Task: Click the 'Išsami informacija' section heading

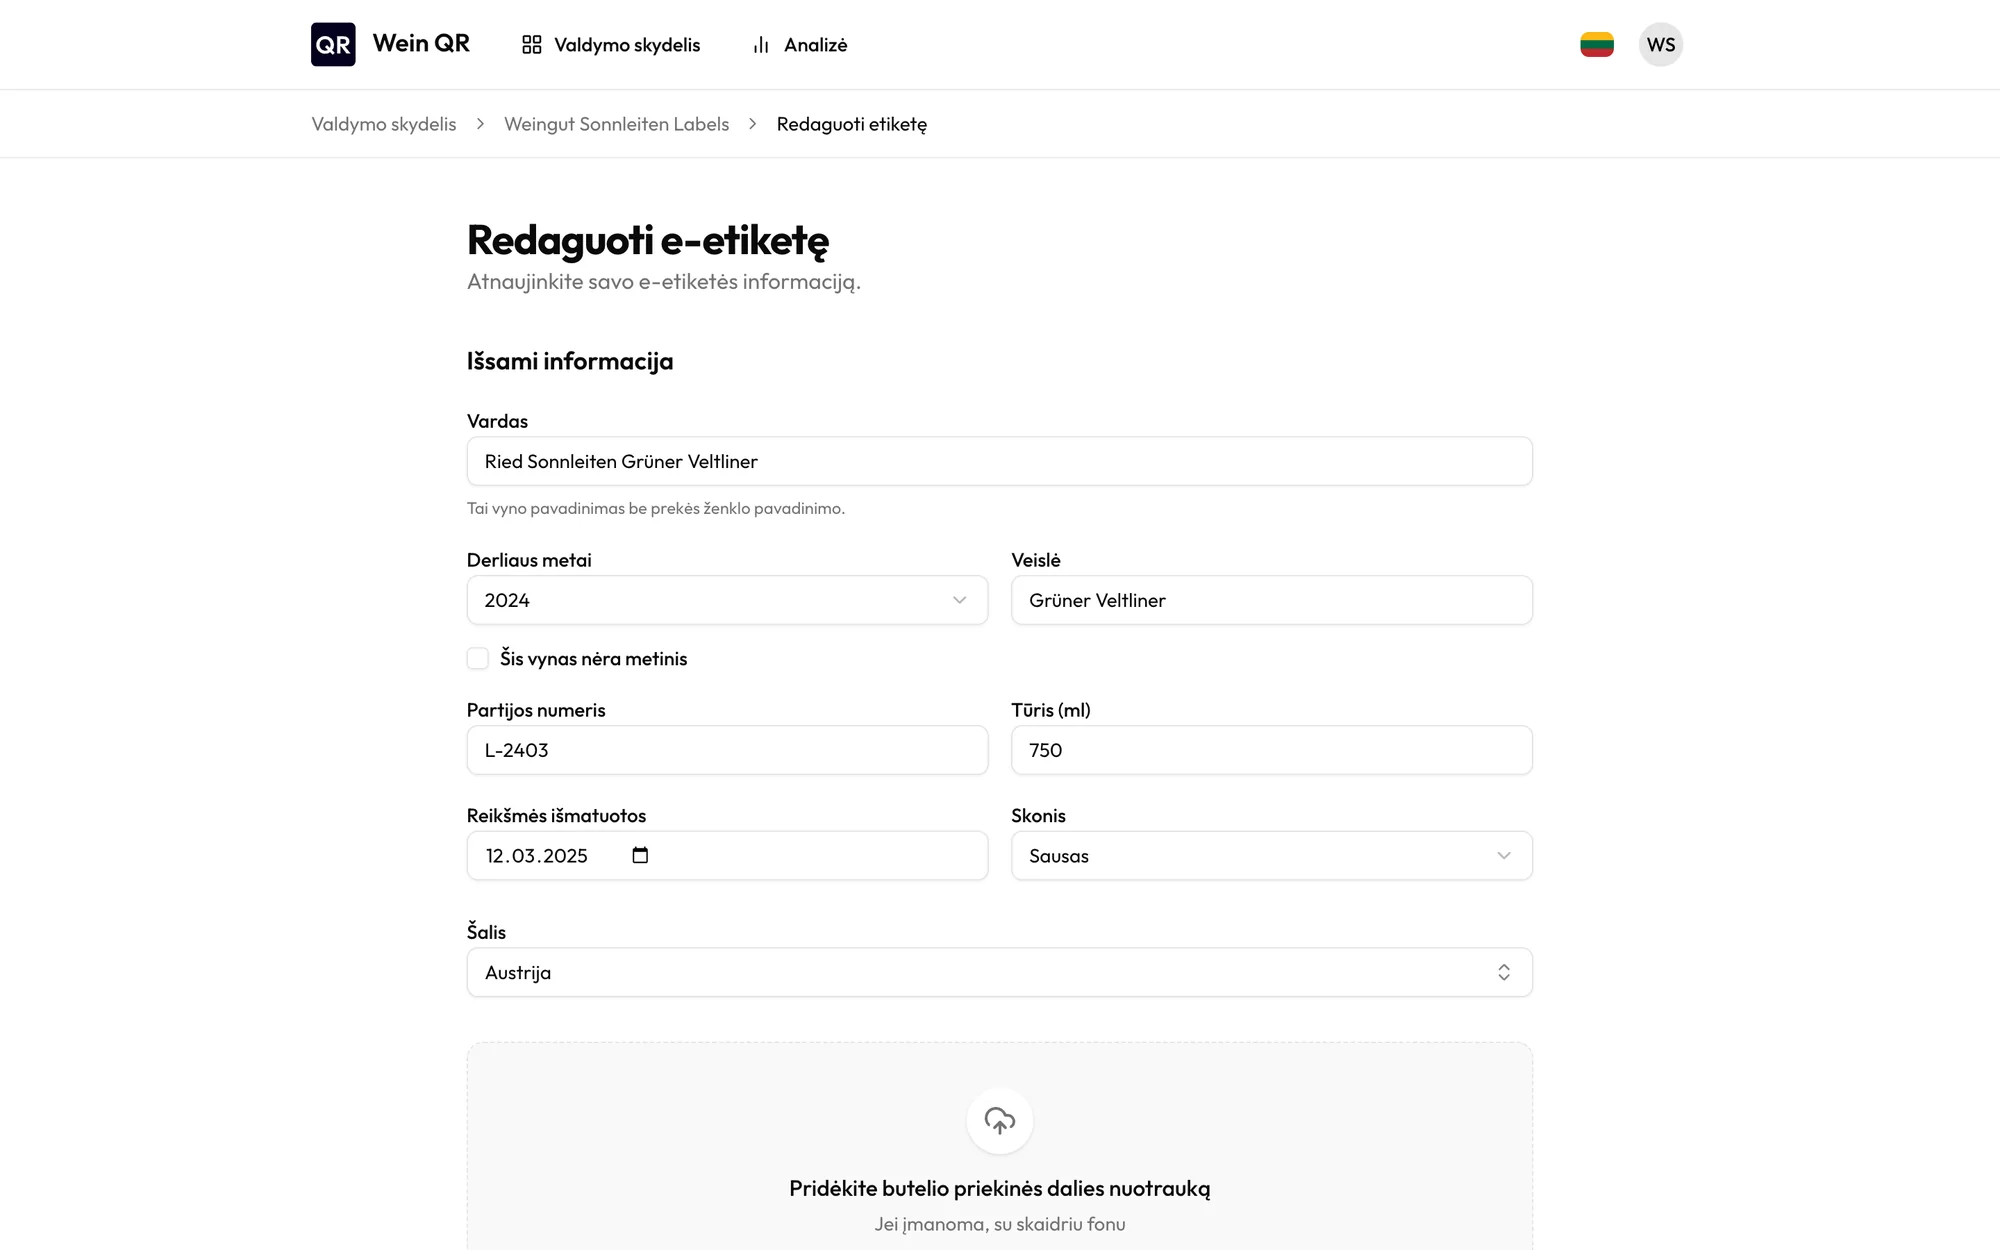Action: 570,361
